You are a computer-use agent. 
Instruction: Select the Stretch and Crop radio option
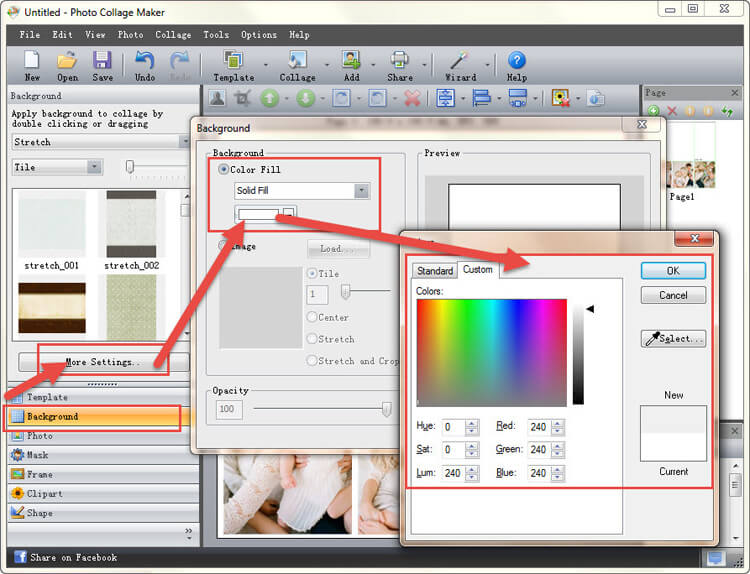click(x=312, y=361)
